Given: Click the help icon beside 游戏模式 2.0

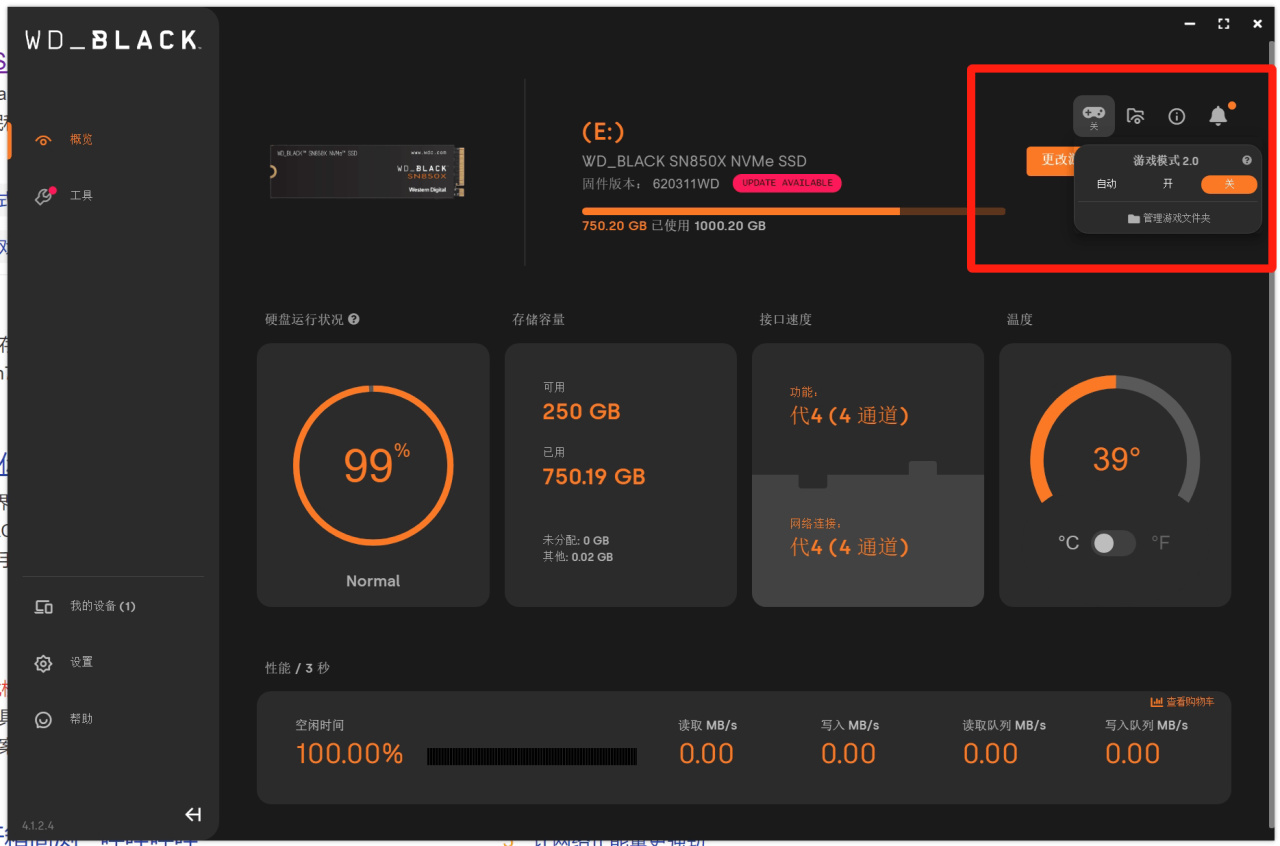Looking at the screenshot, I should click(1247, 160).
